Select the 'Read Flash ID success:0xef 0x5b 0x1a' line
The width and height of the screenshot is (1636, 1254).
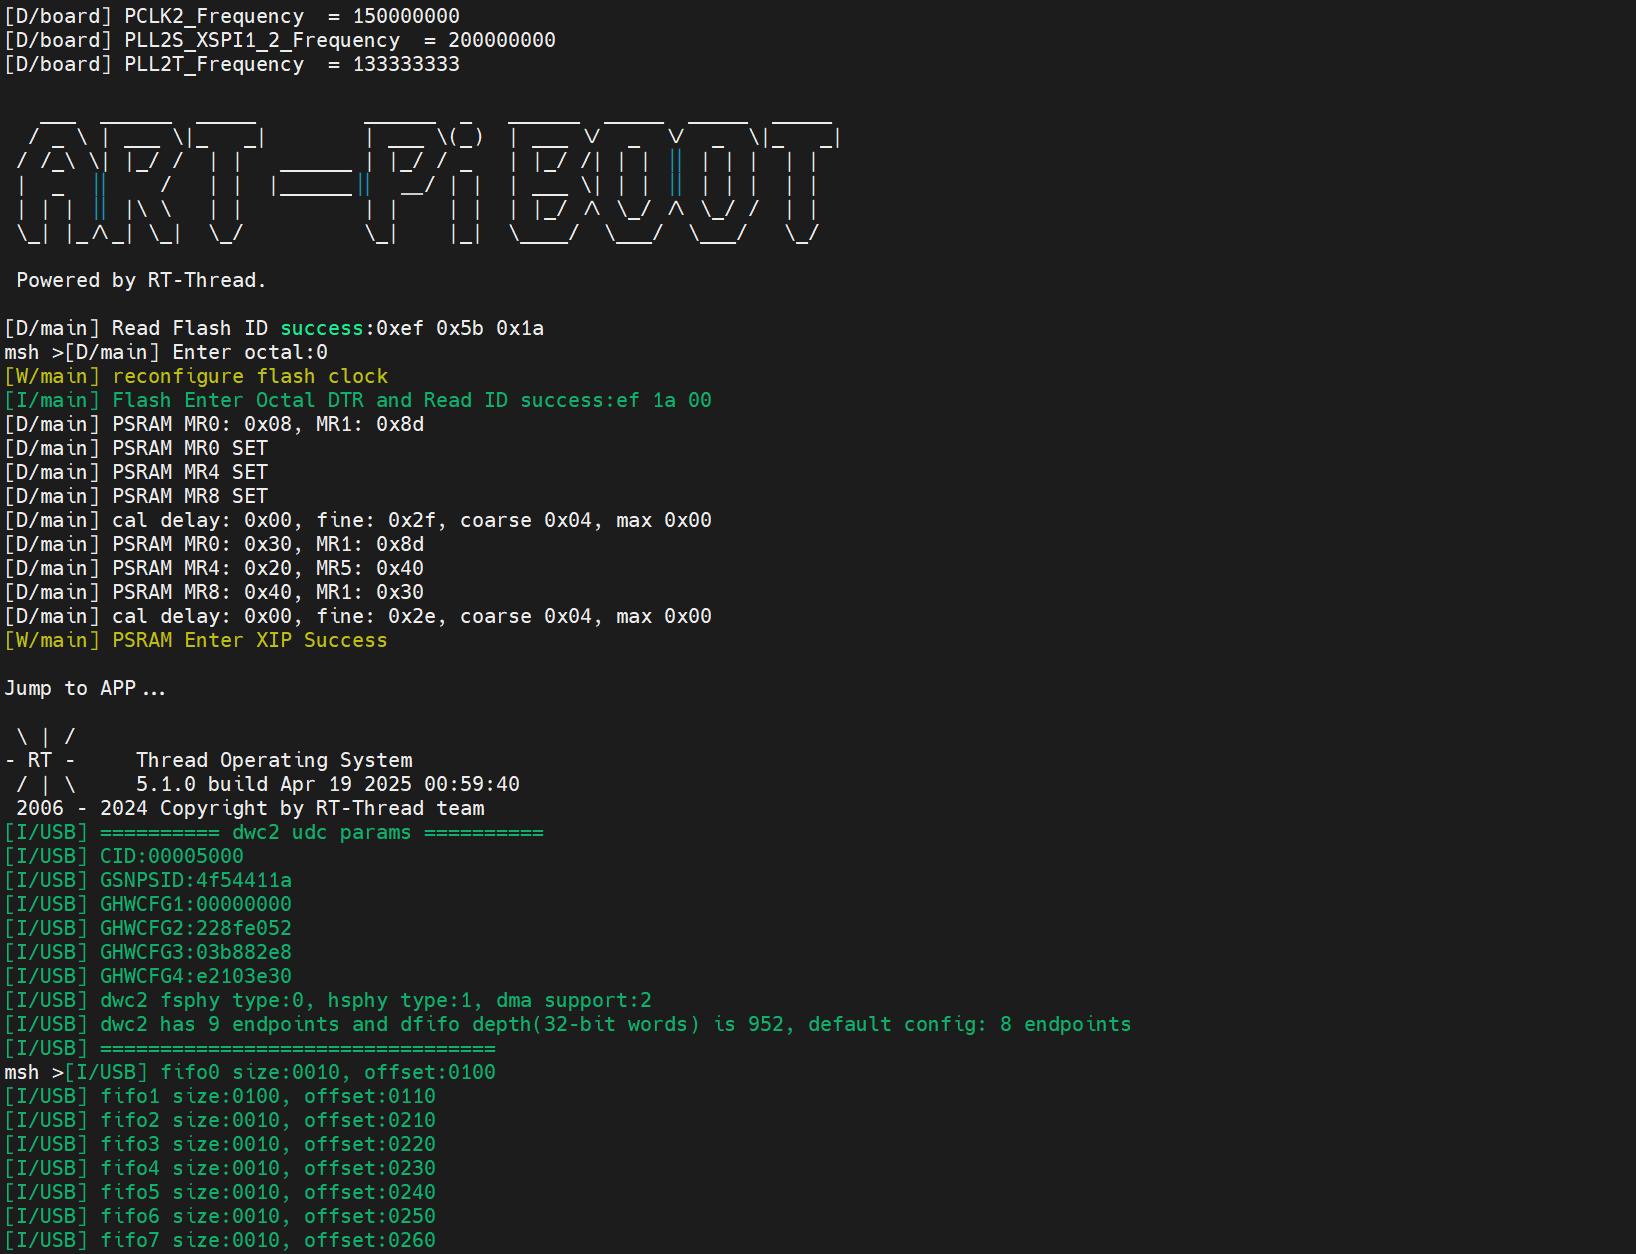tap(274, 328)
